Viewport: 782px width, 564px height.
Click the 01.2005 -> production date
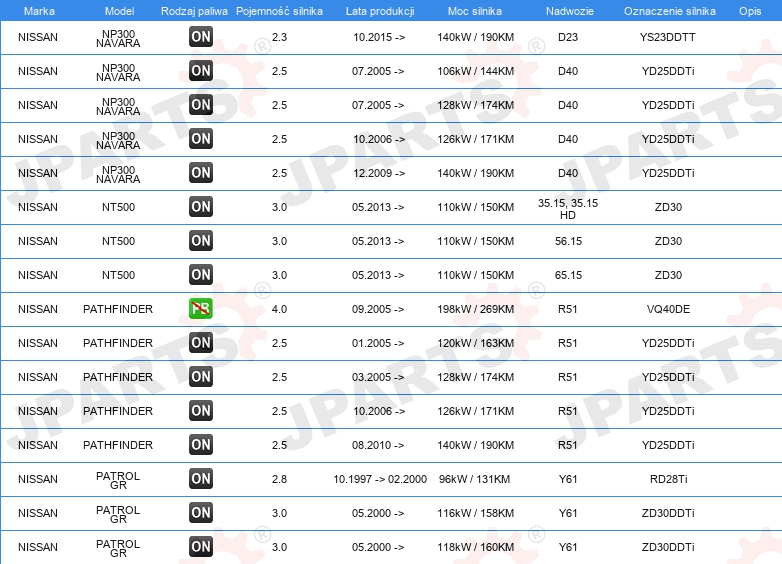[378, 343]
